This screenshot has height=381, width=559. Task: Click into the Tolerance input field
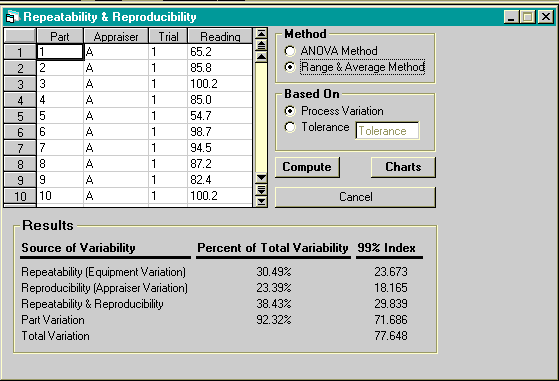tap(388, 130)
